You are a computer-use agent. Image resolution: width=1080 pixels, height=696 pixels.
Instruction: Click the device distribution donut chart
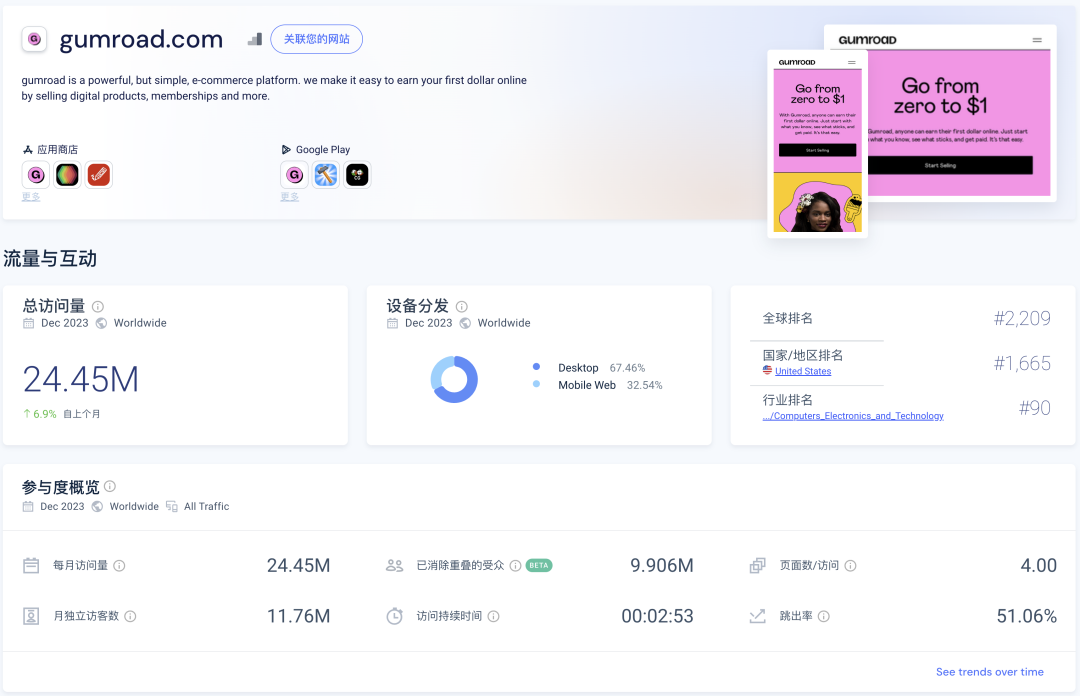click(x=454, y=380)
